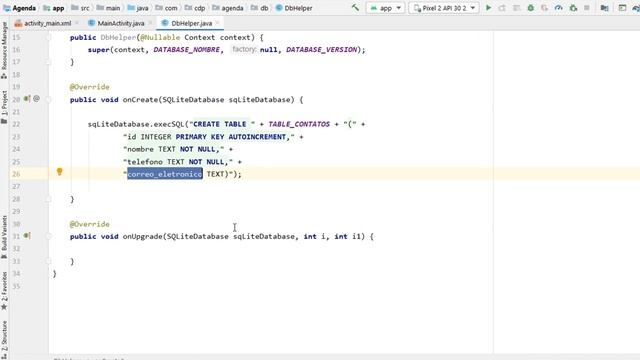Collapse the DbHelper constructor fold marker
Image resolution: width=640 pixels, height=360 pixels.
click(49, 38)
